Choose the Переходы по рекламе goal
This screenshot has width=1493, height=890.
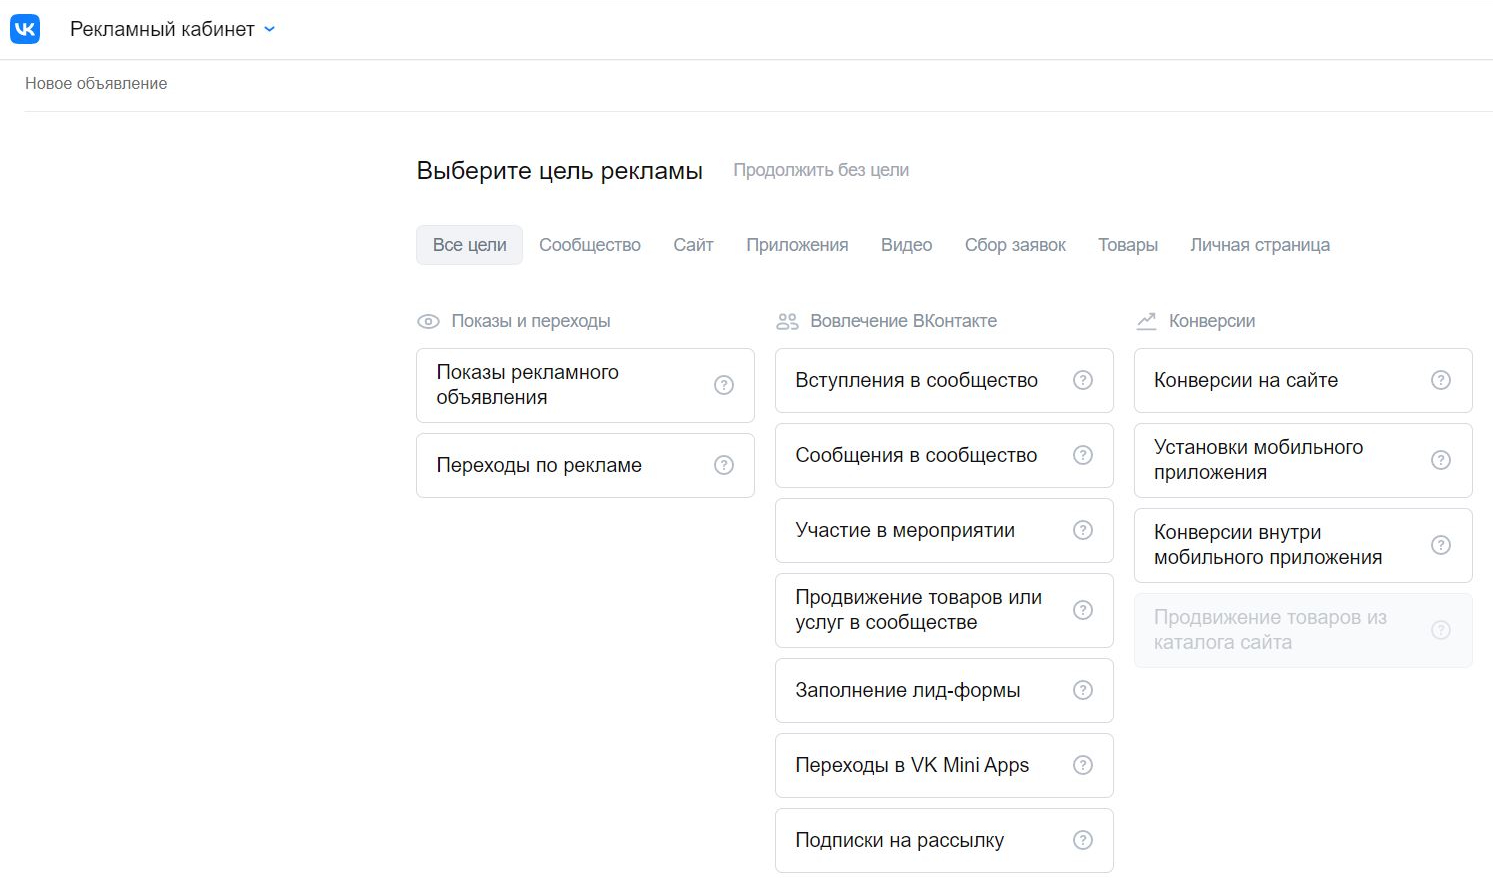point(585,465)
